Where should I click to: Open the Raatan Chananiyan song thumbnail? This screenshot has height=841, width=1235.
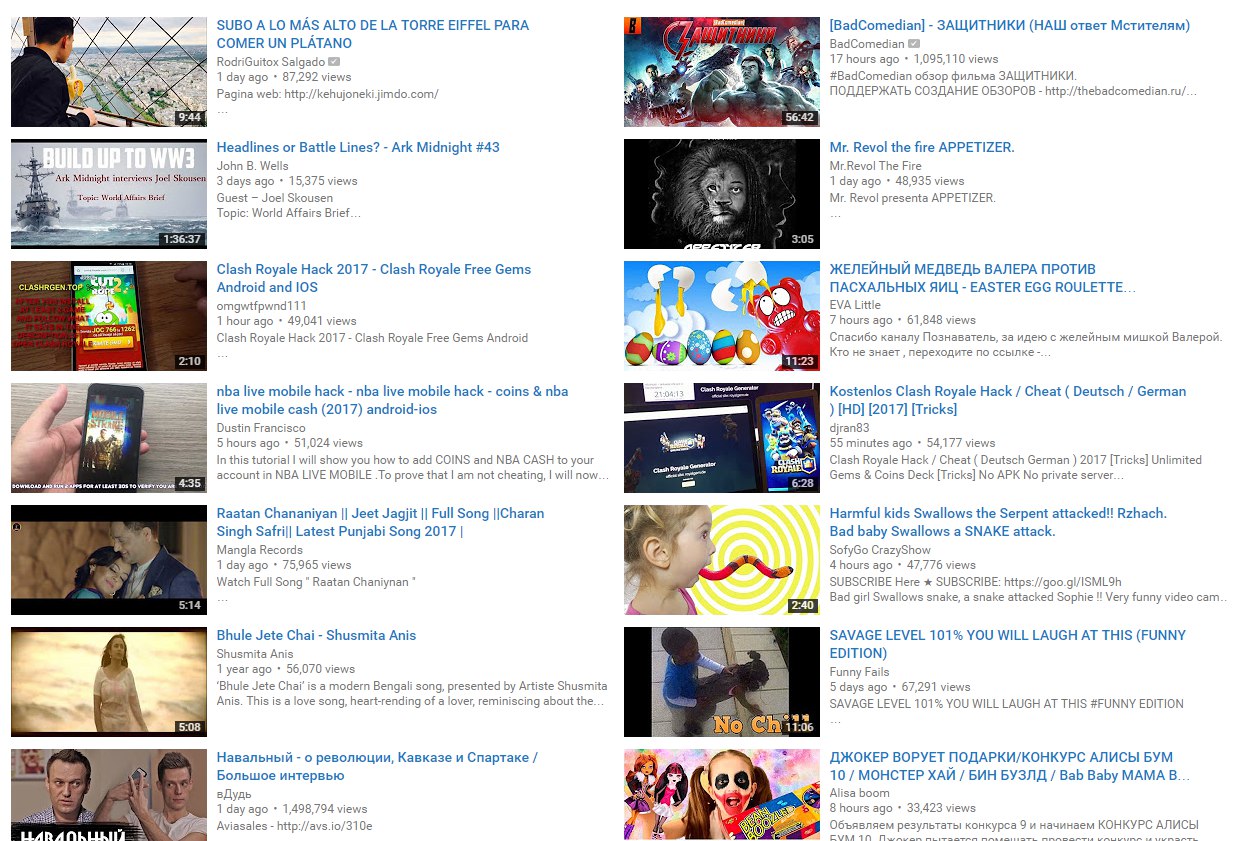tap(109, 560)
